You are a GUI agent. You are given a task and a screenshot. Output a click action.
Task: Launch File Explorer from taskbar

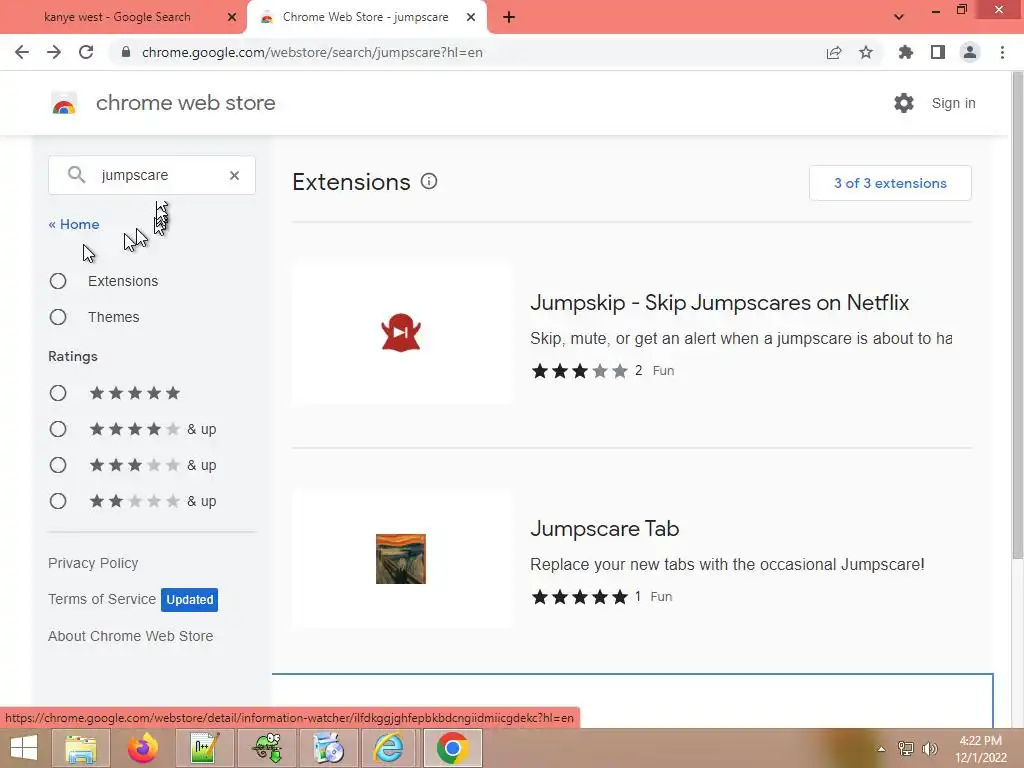click(81, 748)
